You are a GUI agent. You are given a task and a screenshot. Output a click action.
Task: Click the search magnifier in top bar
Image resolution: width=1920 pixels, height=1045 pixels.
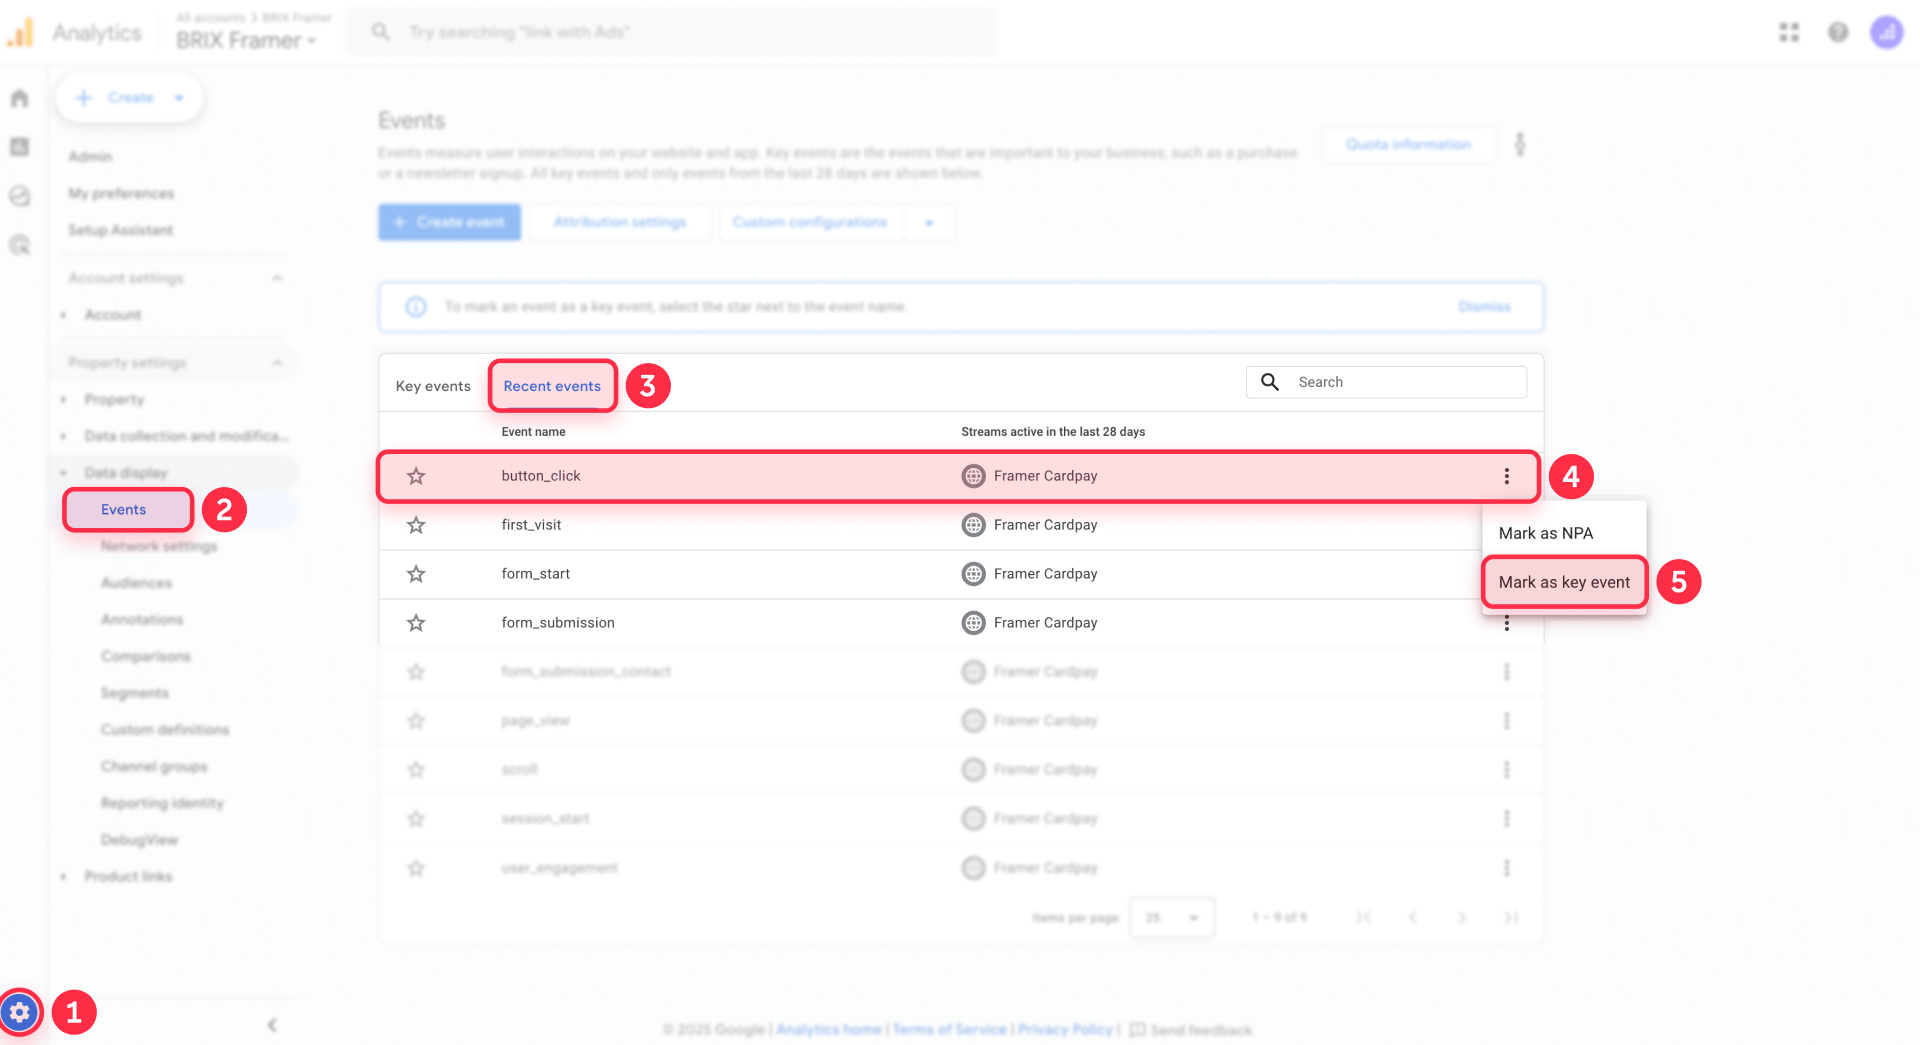[380, 32]
